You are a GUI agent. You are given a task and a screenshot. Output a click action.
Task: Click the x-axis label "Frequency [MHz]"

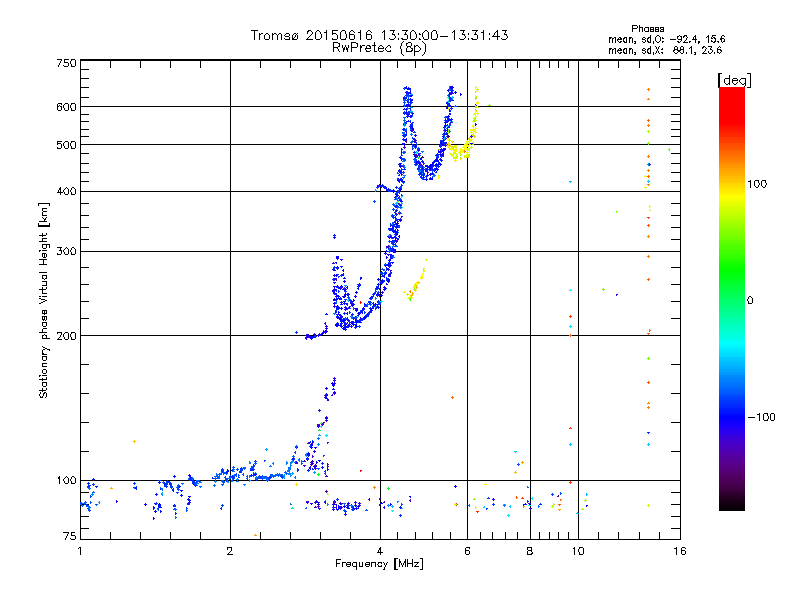379,564
